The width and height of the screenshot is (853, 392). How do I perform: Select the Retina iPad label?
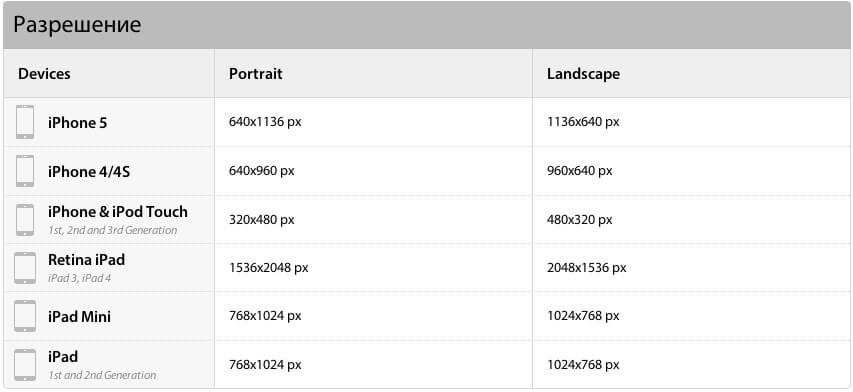click(x=86, y=259)
